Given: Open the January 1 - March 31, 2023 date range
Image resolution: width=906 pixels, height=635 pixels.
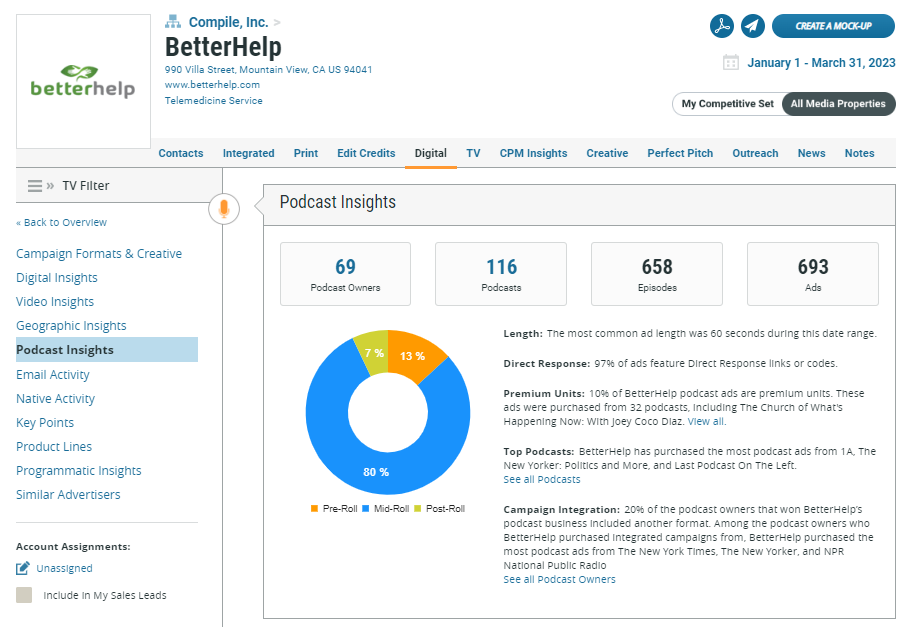Looking at the screenshot, I should (821, 62).
